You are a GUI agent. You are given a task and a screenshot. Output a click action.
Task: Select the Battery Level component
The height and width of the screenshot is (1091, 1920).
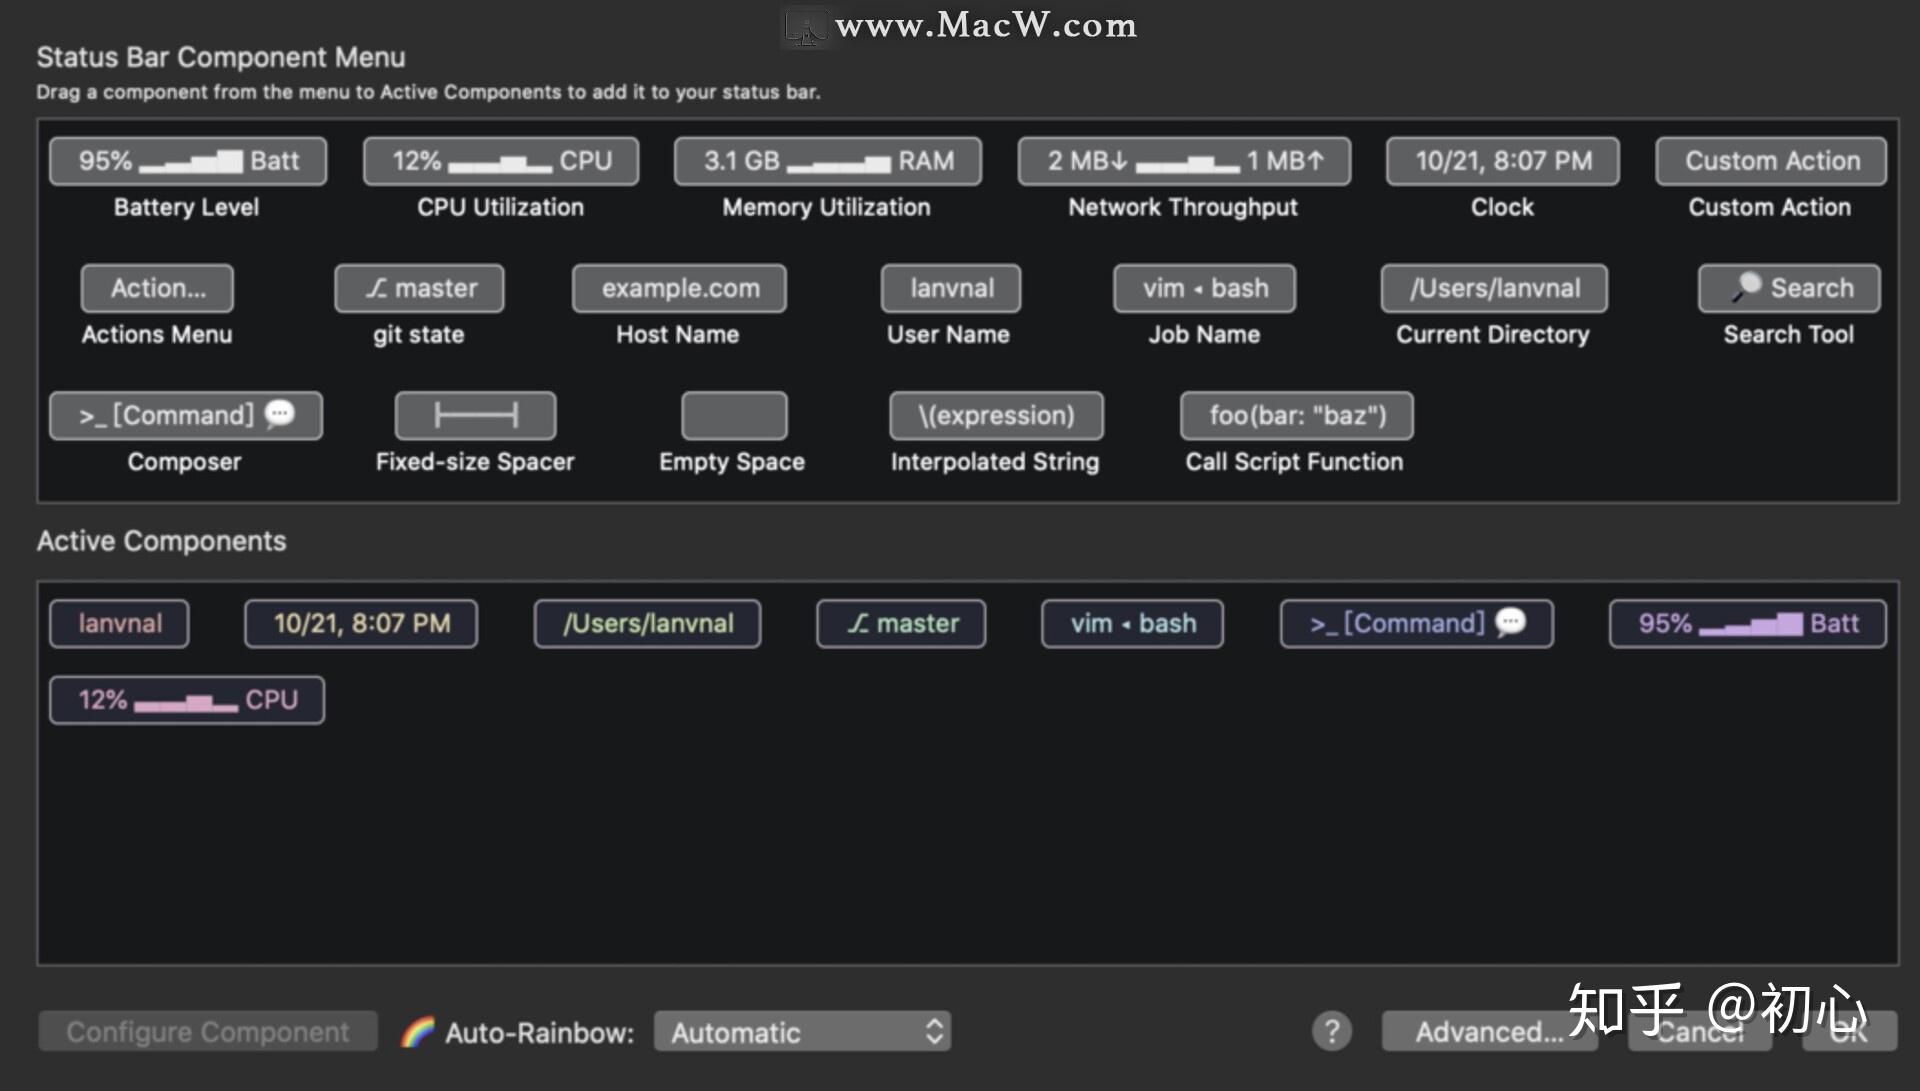tap(187, 160)
